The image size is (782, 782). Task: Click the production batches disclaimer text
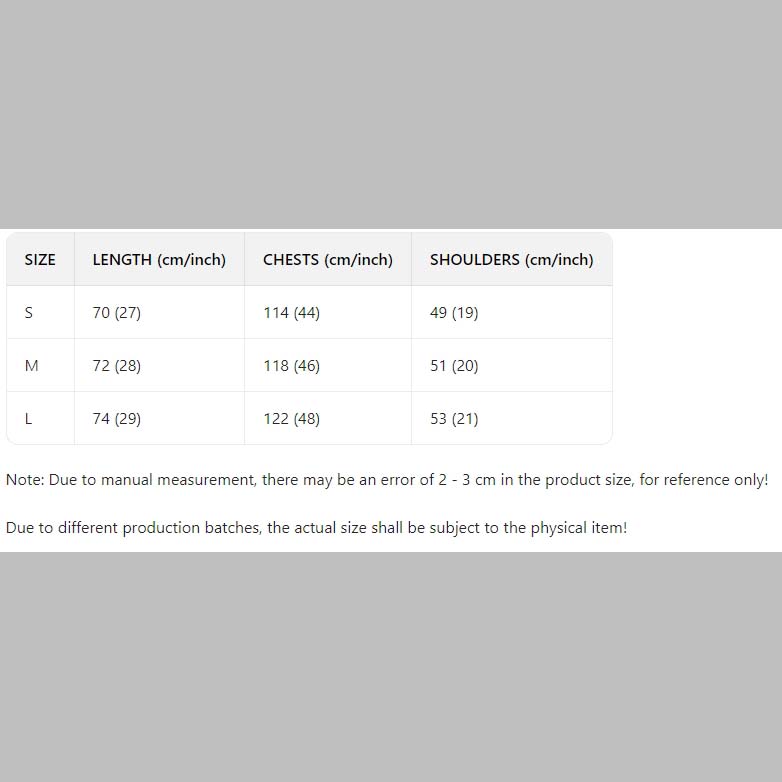tap(316, 528)
